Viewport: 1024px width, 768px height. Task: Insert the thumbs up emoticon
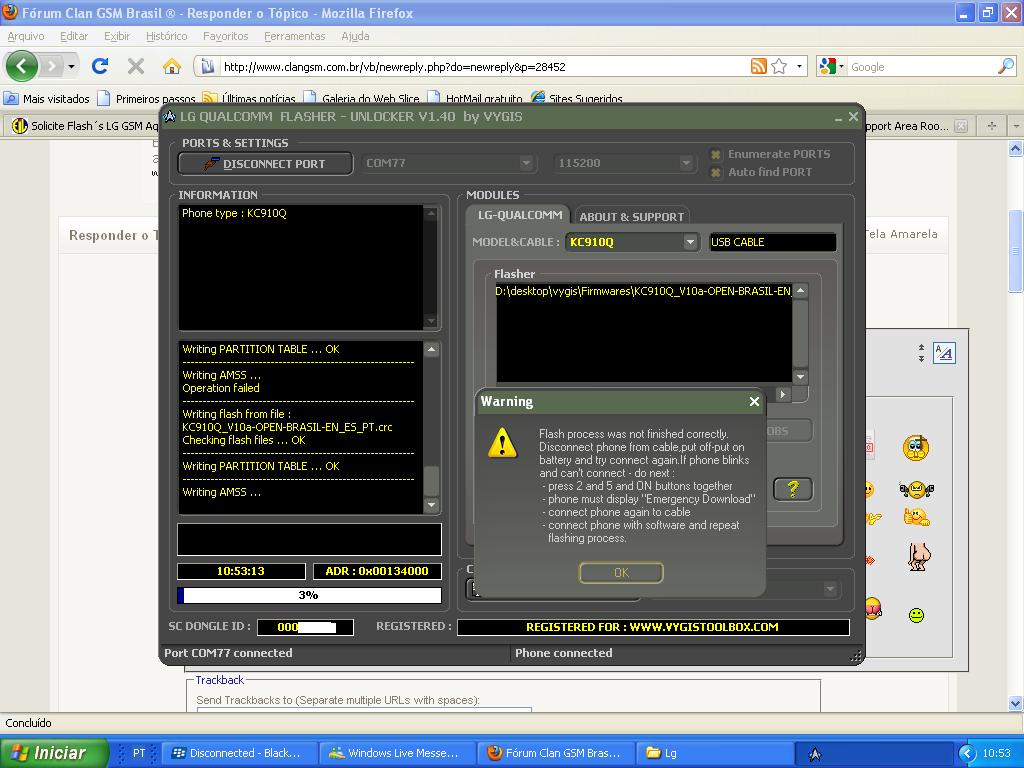(916, 517)
